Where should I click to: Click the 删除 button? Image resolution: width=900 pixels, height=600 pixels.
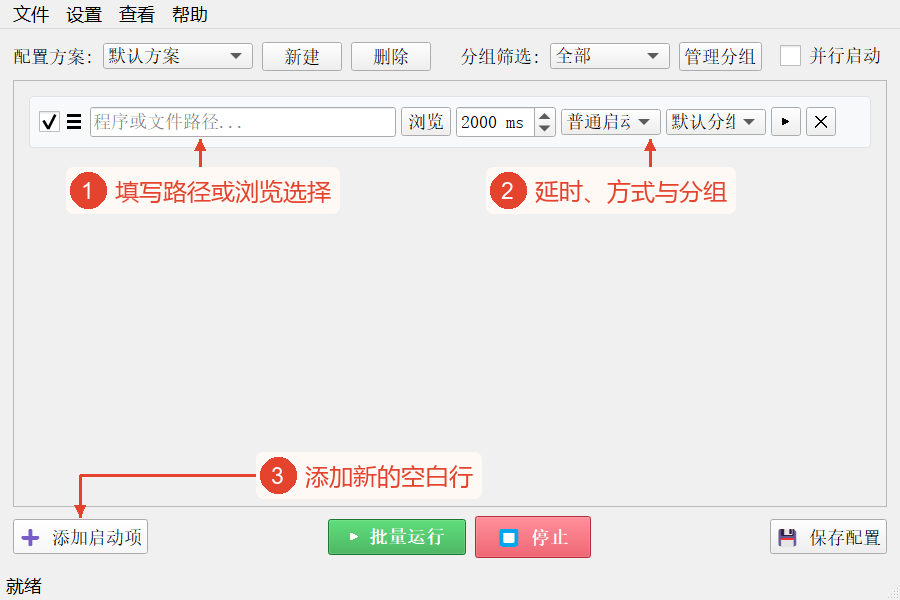pos(391,56)
